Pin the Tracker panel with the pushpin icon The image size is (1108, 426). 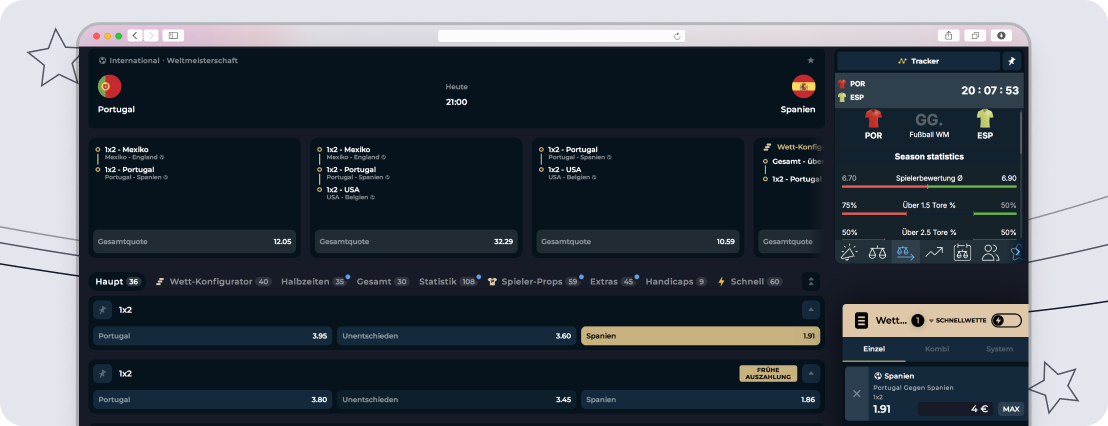pyautogui.click(x=1011, y=61)
